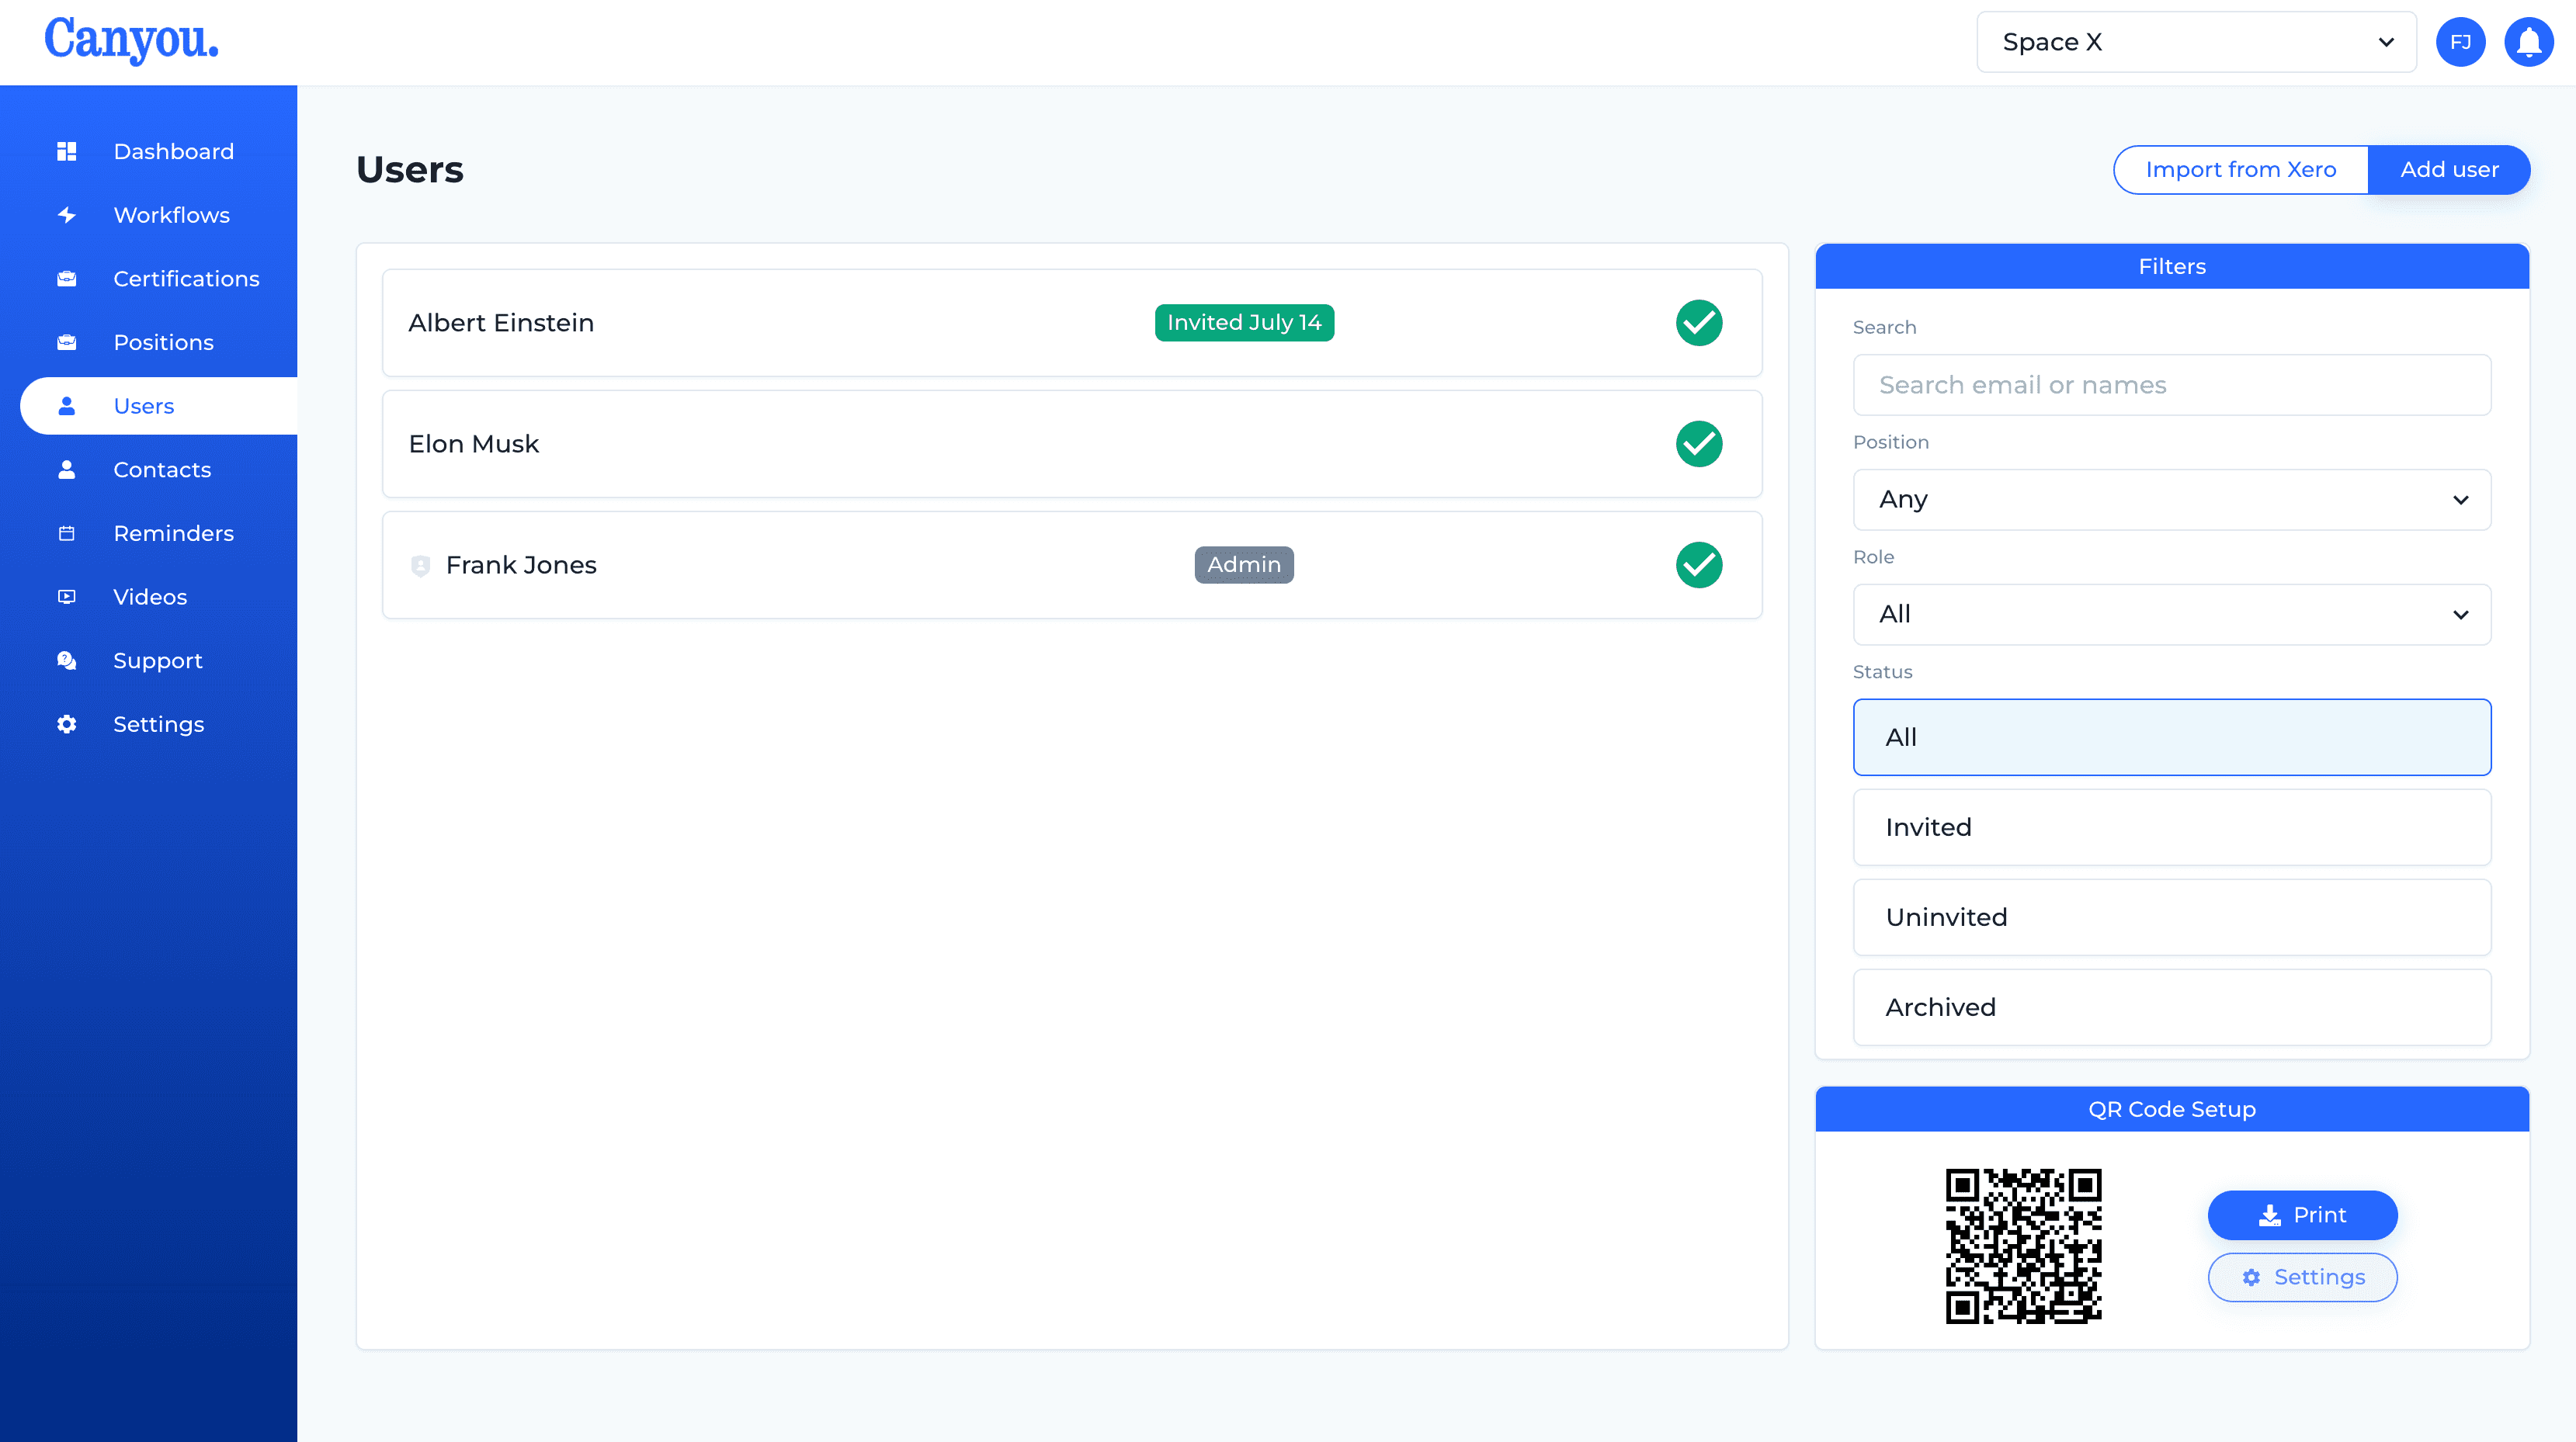Image resolution: width=2576 pixels, height=1442 pixels.
Task: Click the Certifications sidebar icon
Action: coord(65,278)
